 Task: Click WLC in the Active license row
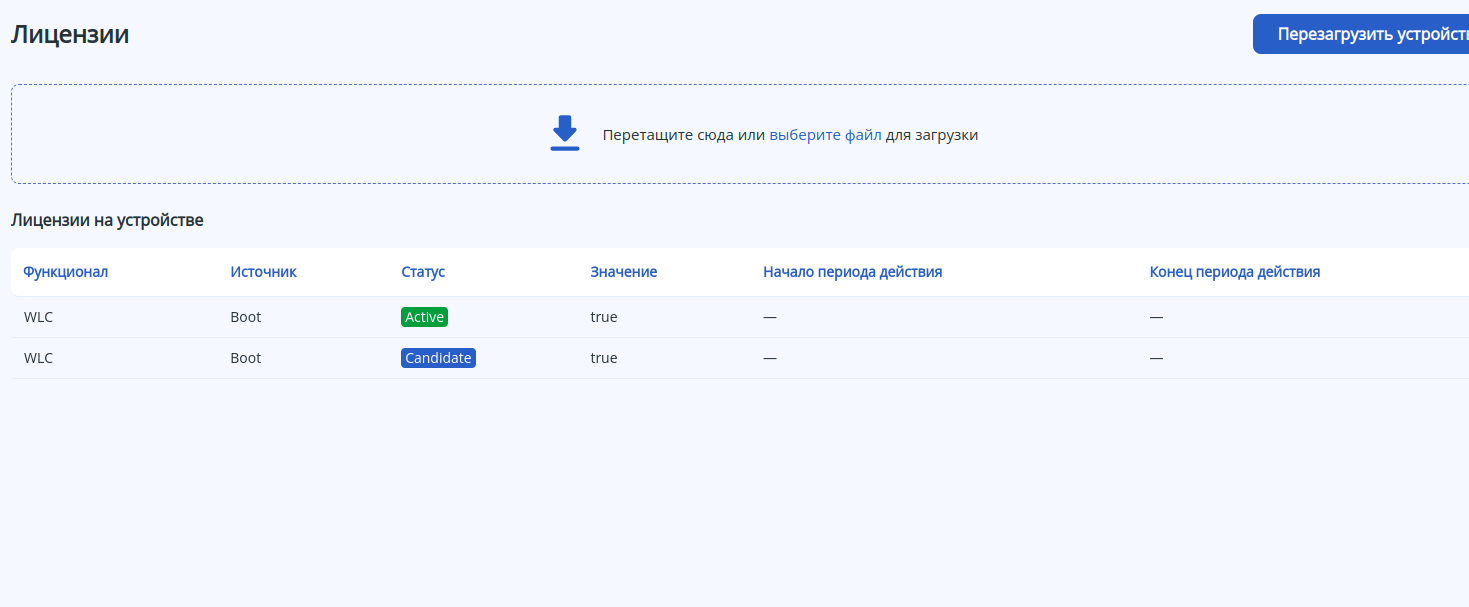[x=38, y=317]
